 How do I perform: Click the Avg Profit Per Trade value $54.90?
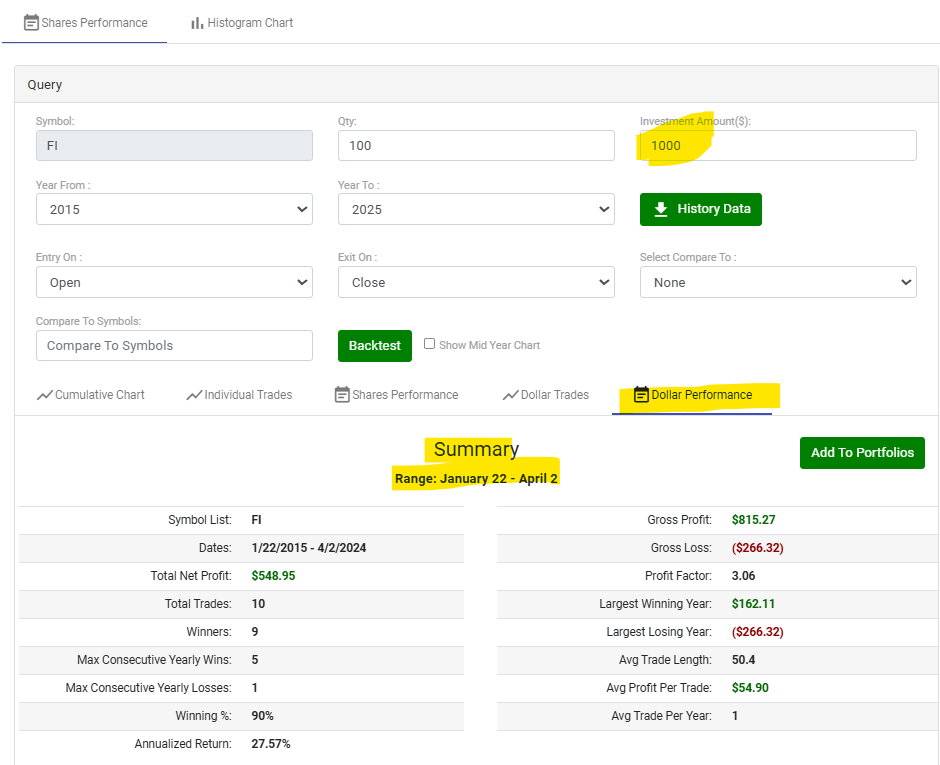point(750,688)
